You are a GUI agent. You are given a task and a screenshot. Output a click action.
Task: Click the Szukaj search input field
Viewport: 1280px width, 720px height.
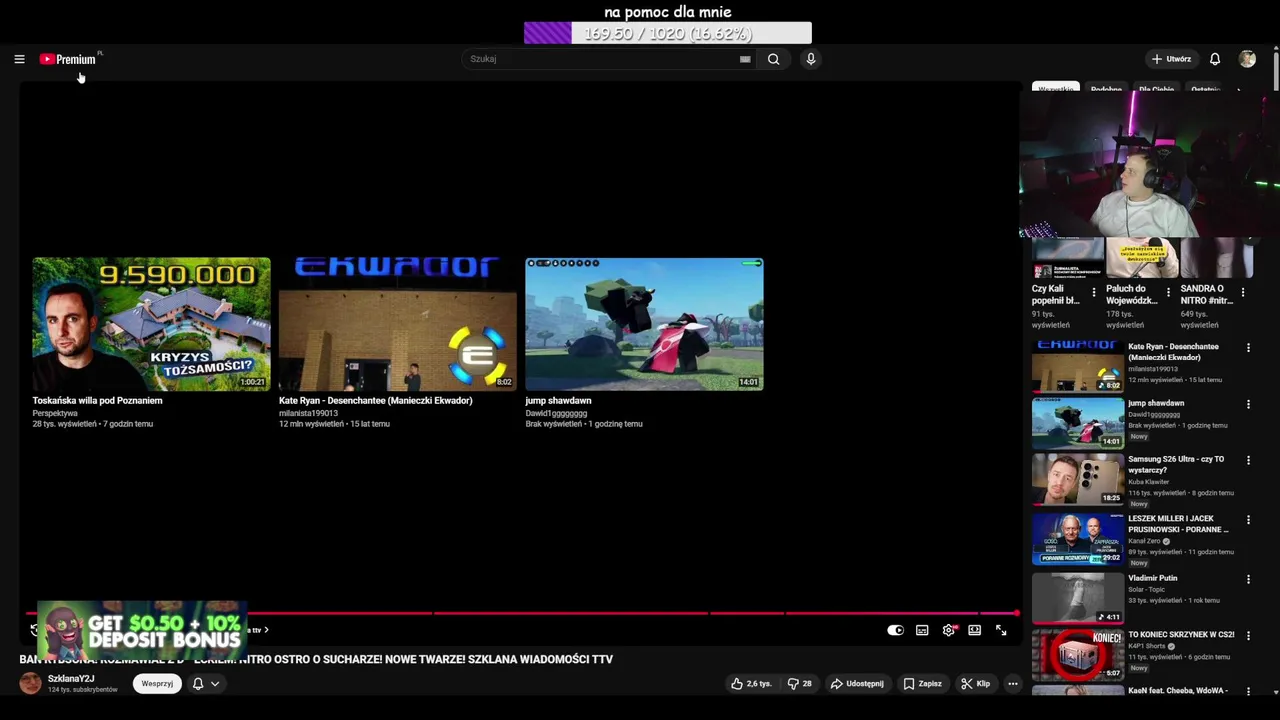[x=600, y=59]
